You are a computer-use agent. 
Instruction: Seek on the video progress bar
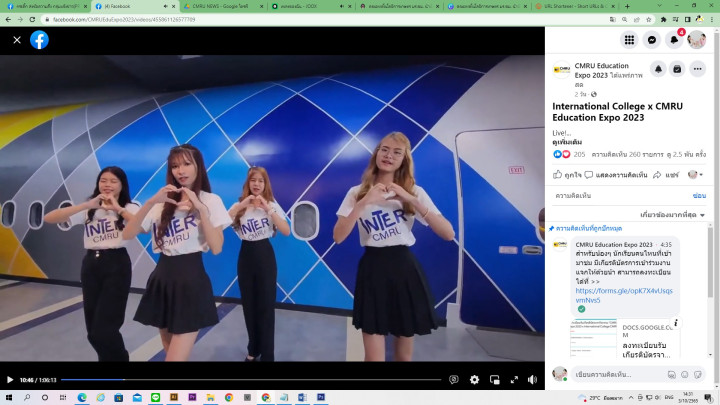coord(251,380)
